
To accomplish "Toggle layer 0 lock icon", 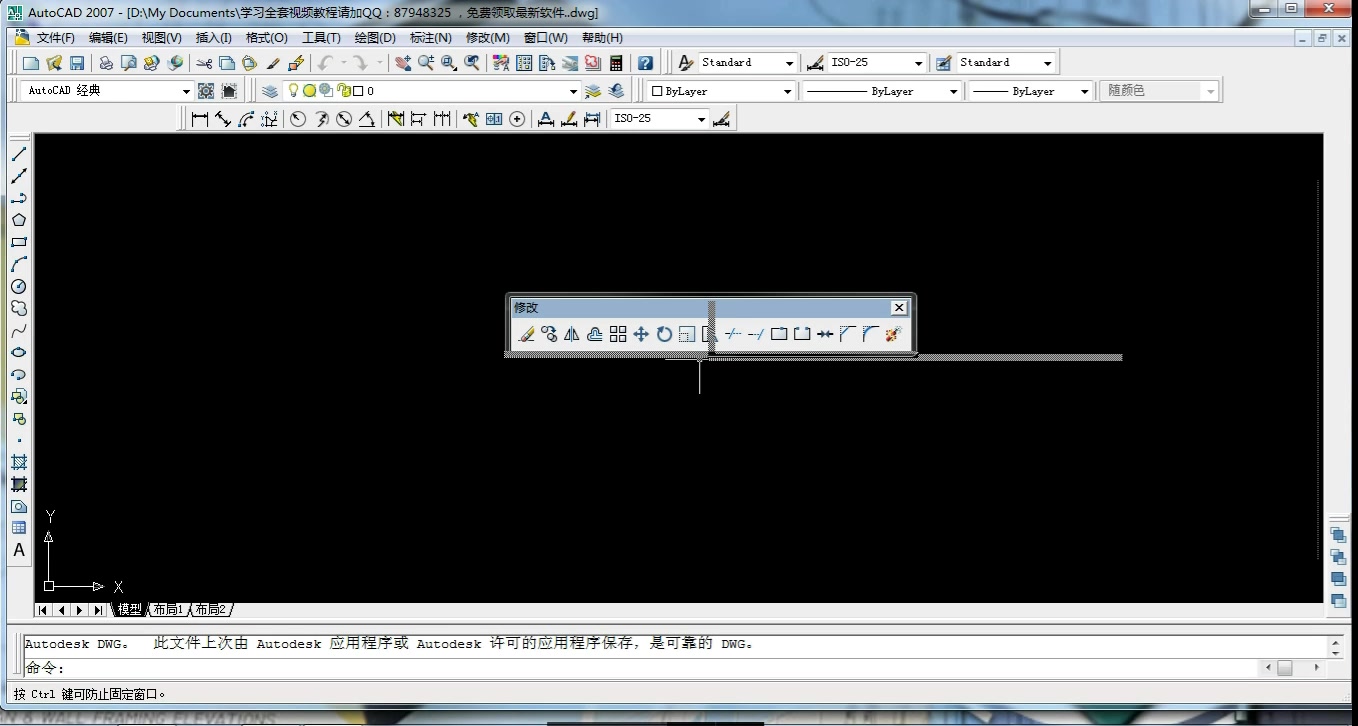I will tap(343, 91).
